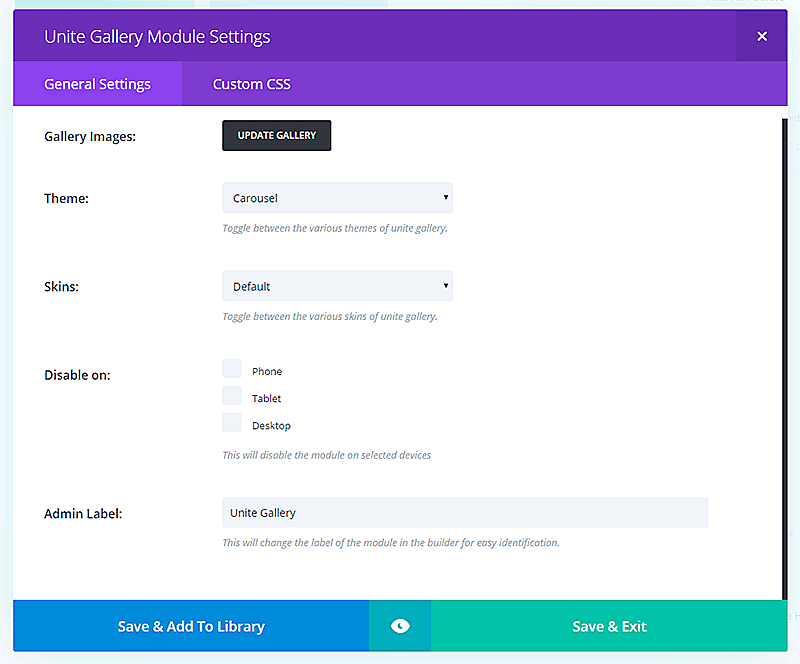Click the Theme label
800x664 pixels.
[66, 198]
